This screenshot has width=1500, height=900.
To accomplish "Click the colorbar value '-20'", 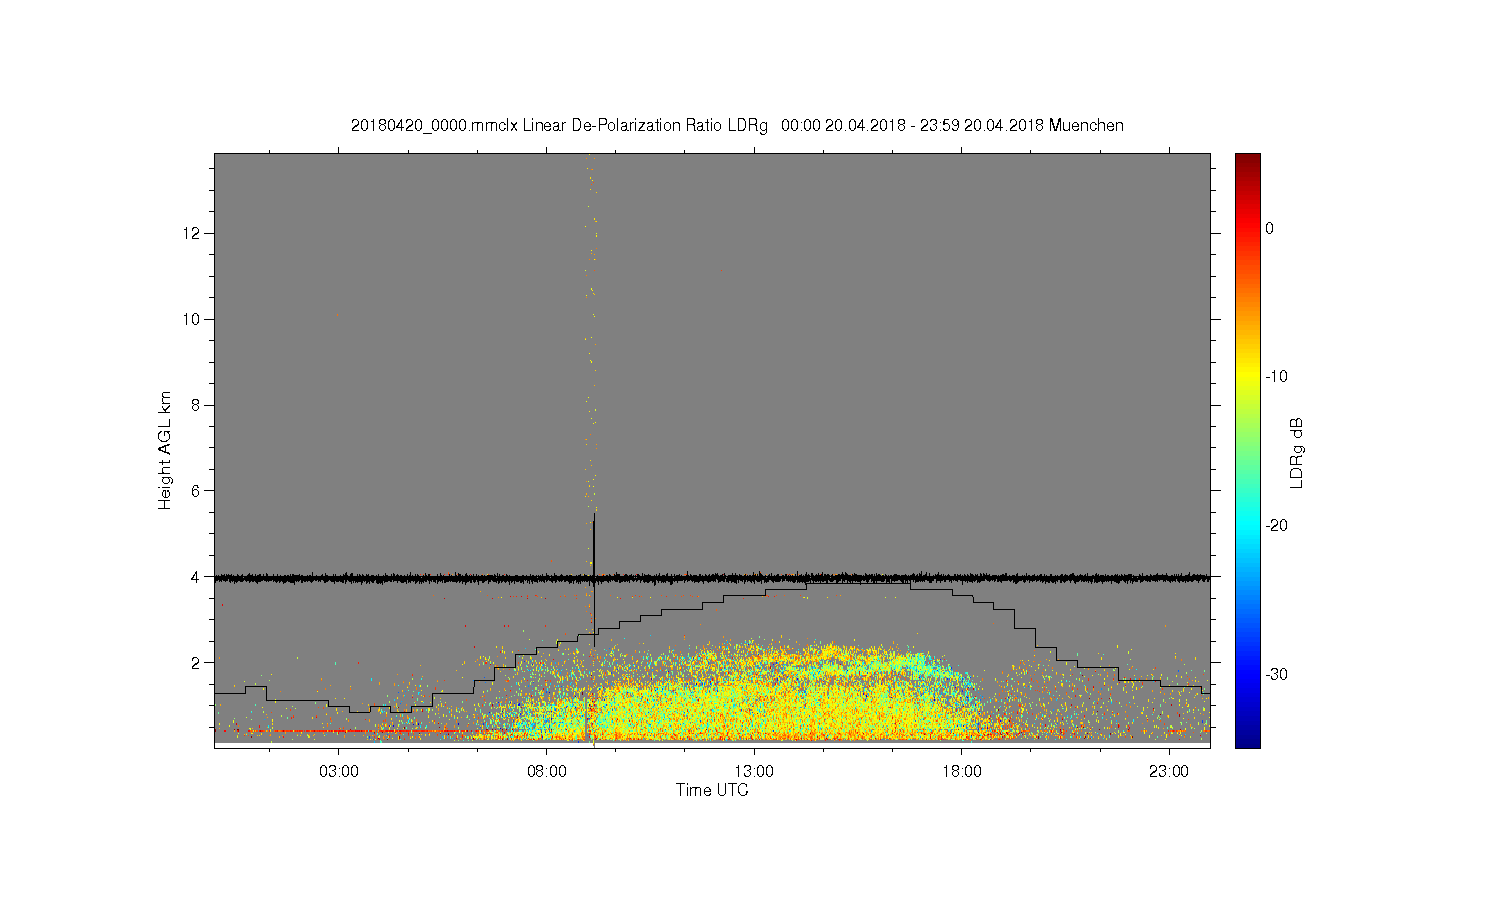I will point(1276,526).
